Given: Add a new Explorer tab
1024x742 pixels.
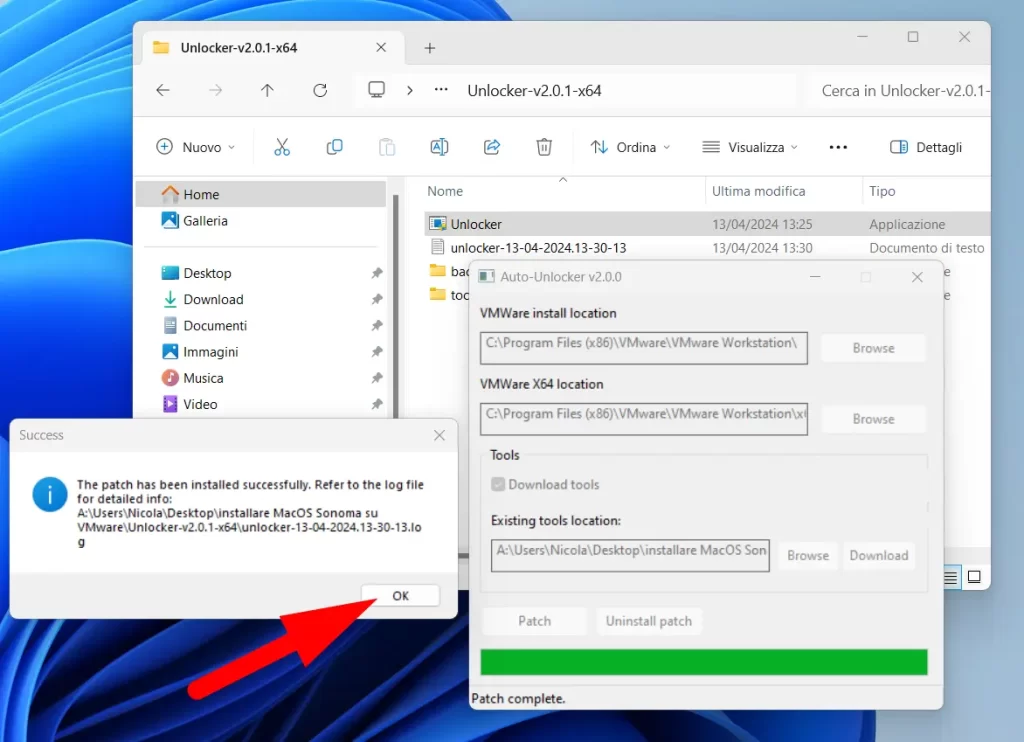Looking at the screenshot, I should pyautogui.click(x=430, y=48).
